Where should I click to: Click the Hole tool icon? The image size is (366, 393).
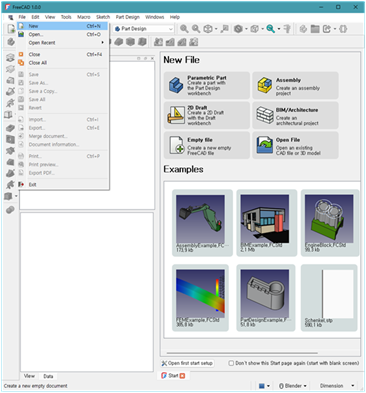10,139
